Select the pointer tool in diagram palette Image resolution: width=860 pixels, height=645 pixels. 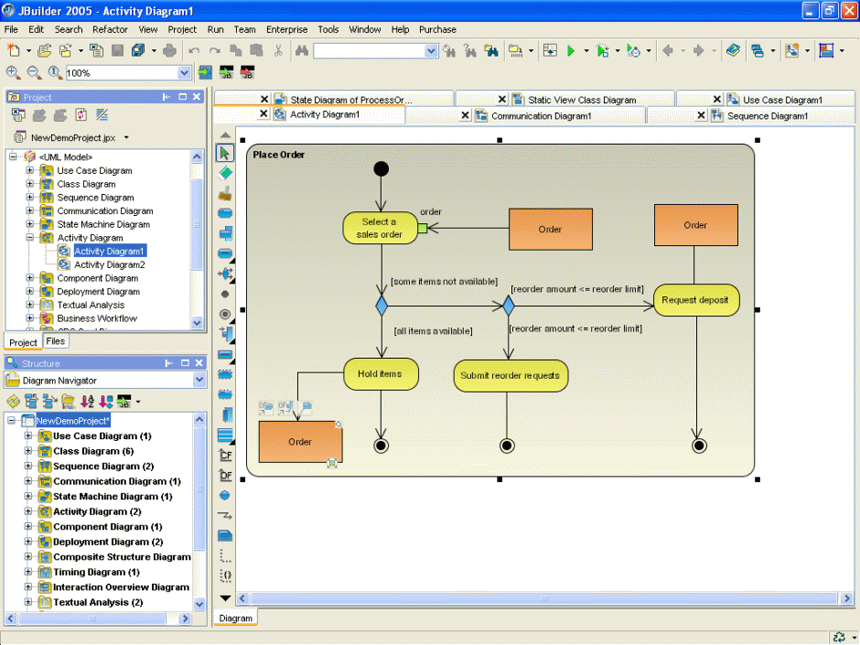coord(225,153)
